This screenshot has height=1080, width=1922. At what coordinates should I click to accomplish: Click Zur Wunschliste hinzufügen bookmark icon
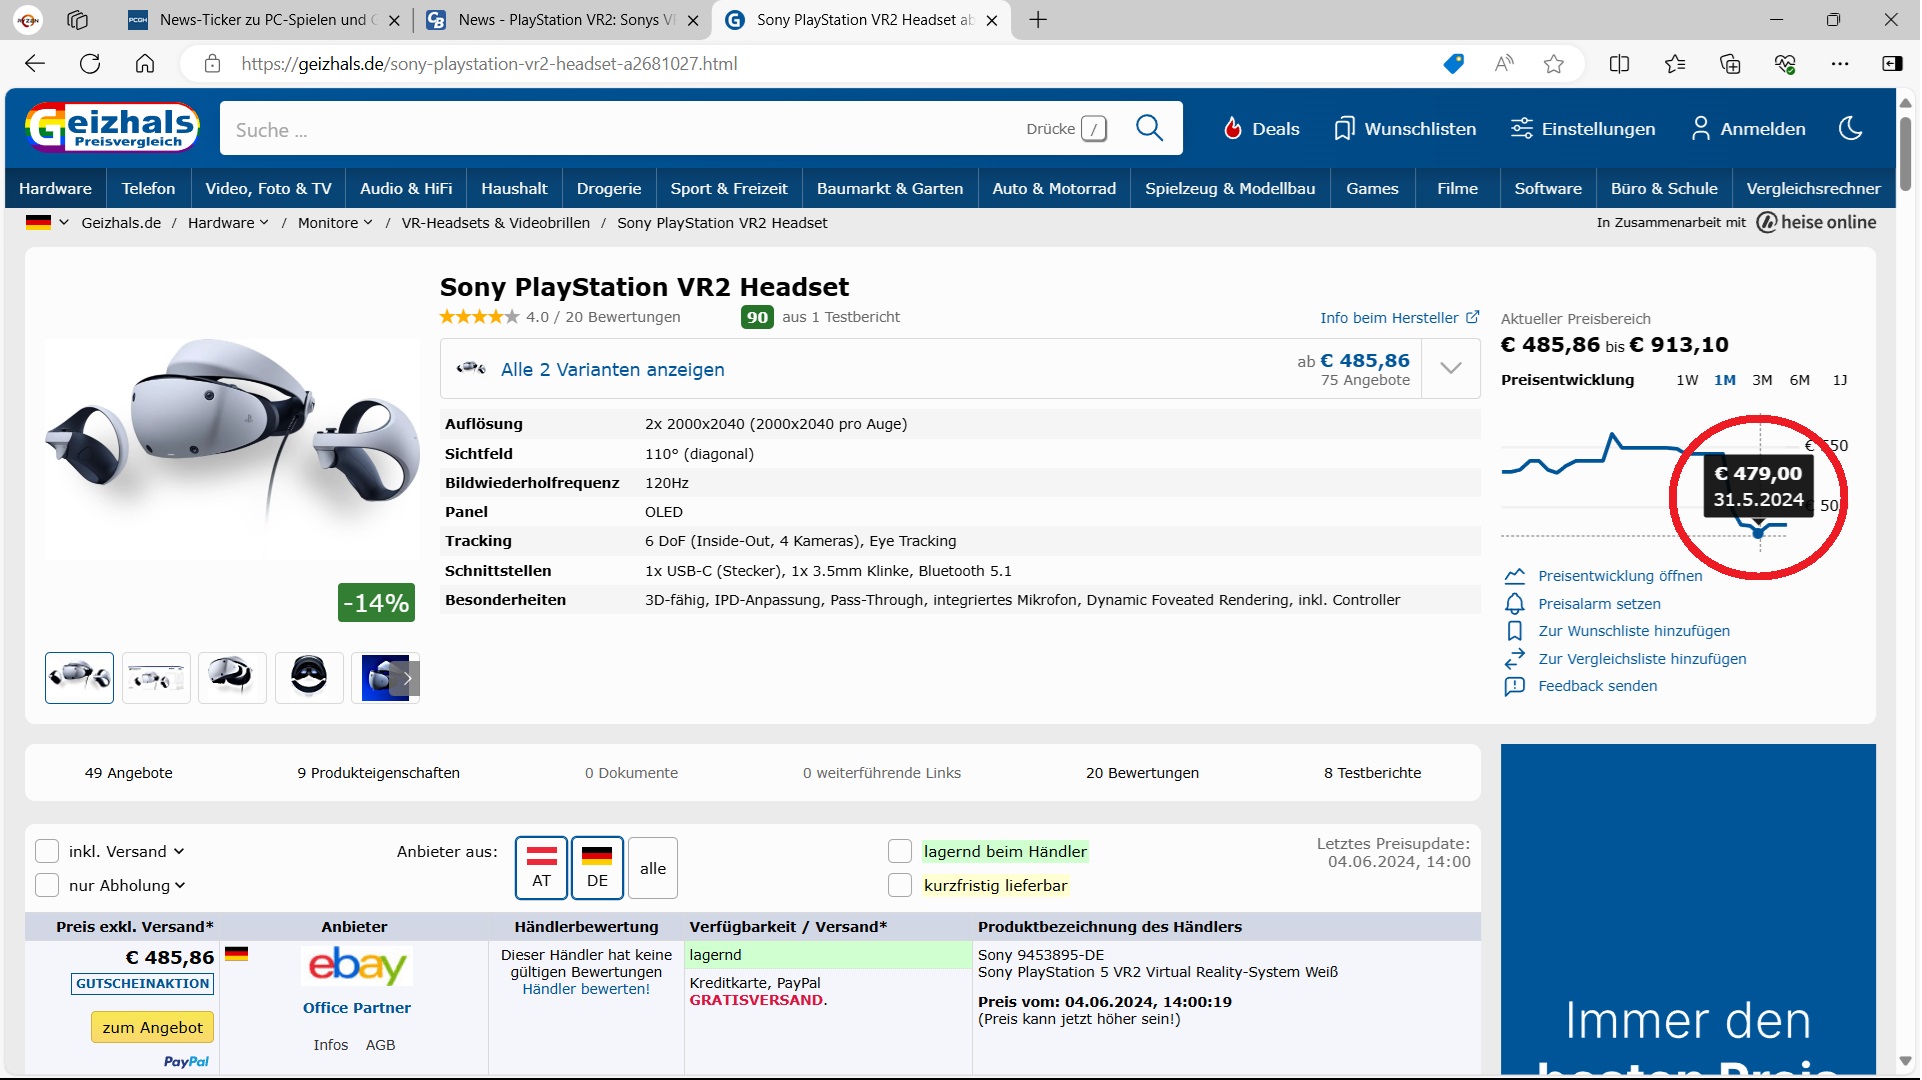(1515, 631)
